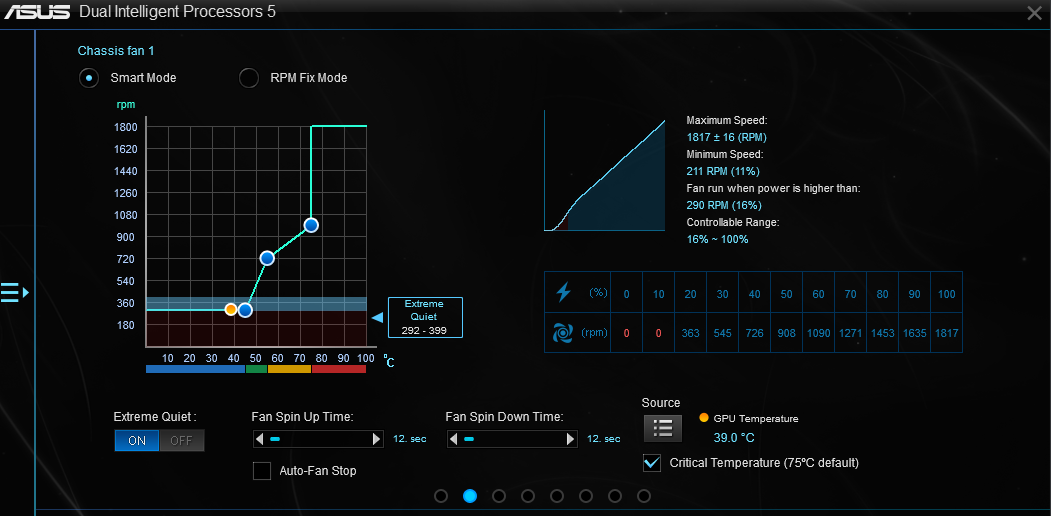Increase Fan Spin Up Time right arrow
This screenshot has height=516, width=1051.
point(377,439)
